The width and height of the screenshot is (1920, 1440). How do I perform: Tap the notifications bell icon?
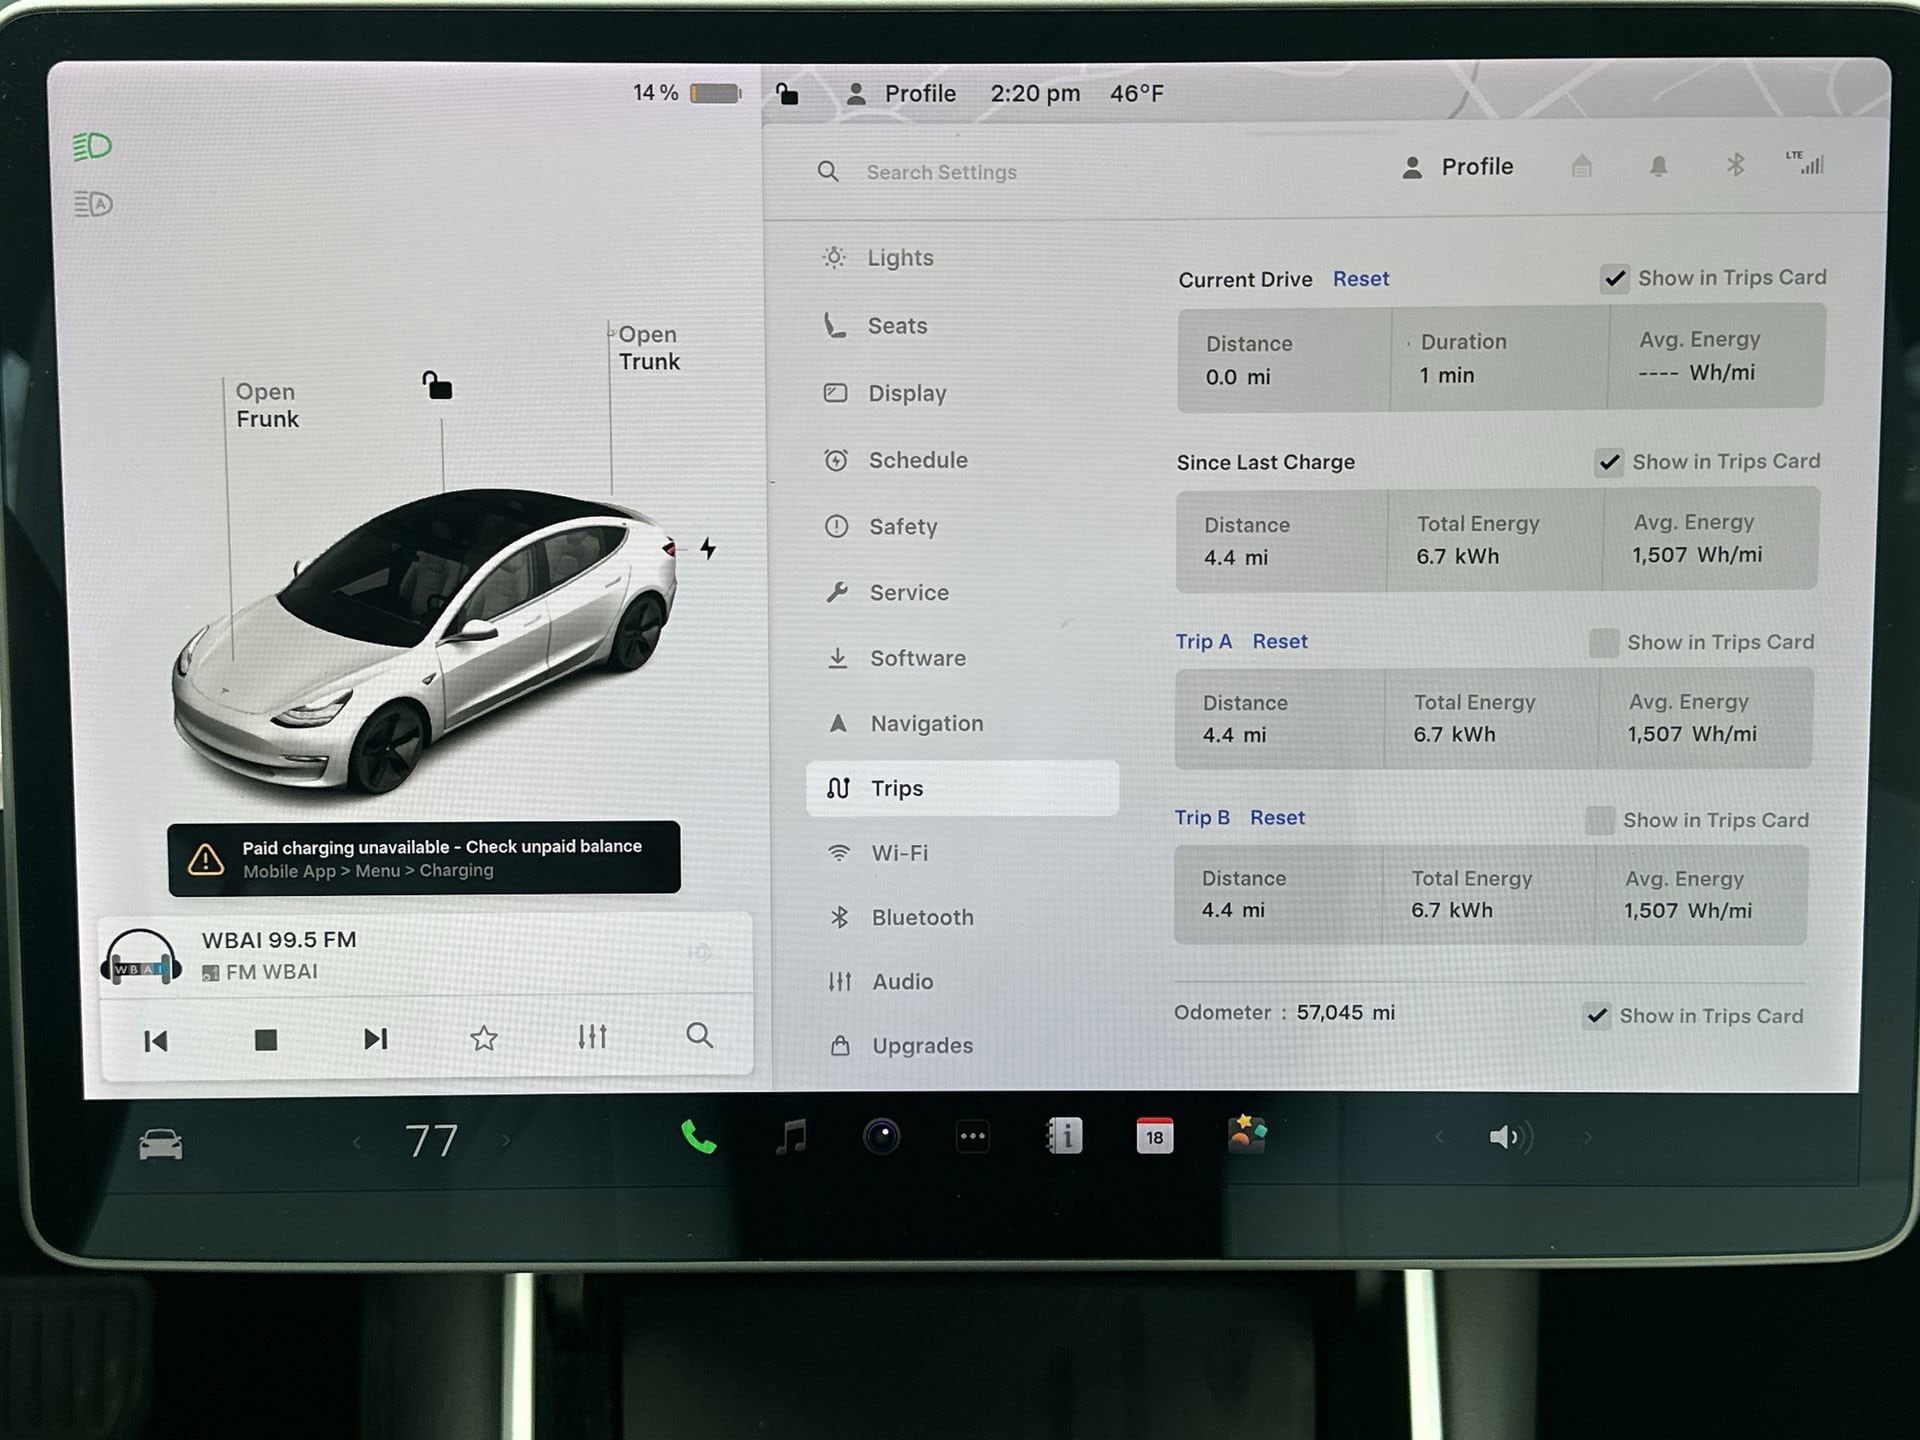[1658, 166]
